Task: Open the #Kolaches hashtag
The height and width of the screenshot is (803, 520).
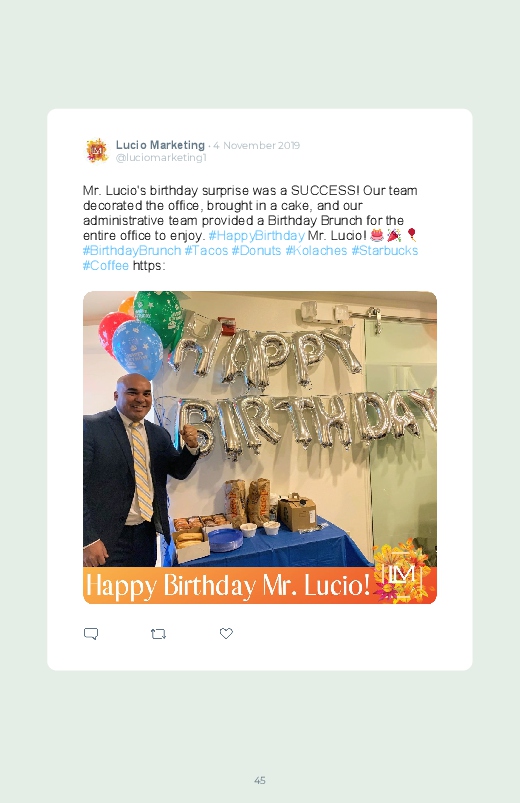Action: [316, 250]
